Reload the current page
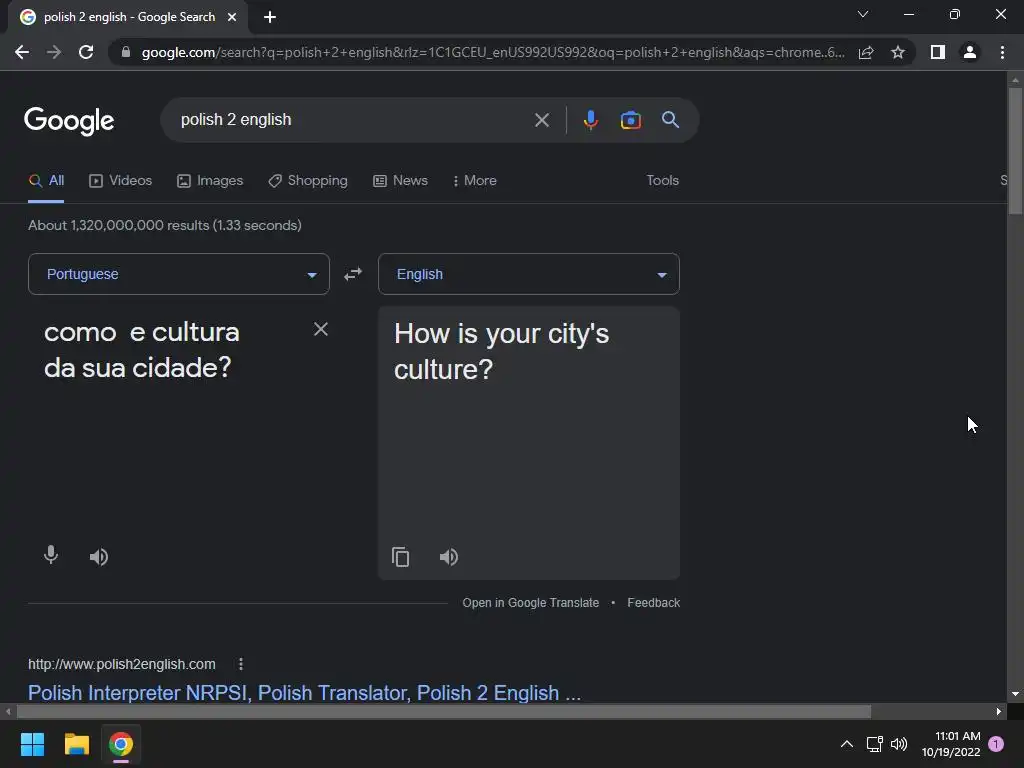 tap(86, 52)
